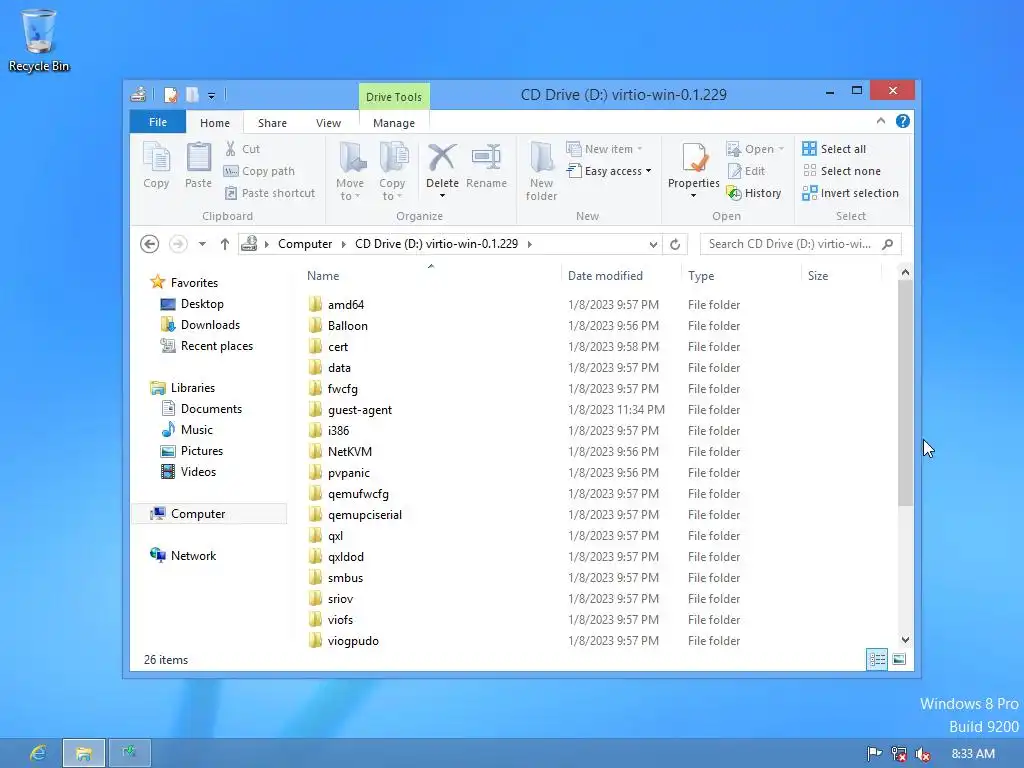
Task: Go up one level with Up arrow
Action: pyautogui.click(x=225, y=244)
